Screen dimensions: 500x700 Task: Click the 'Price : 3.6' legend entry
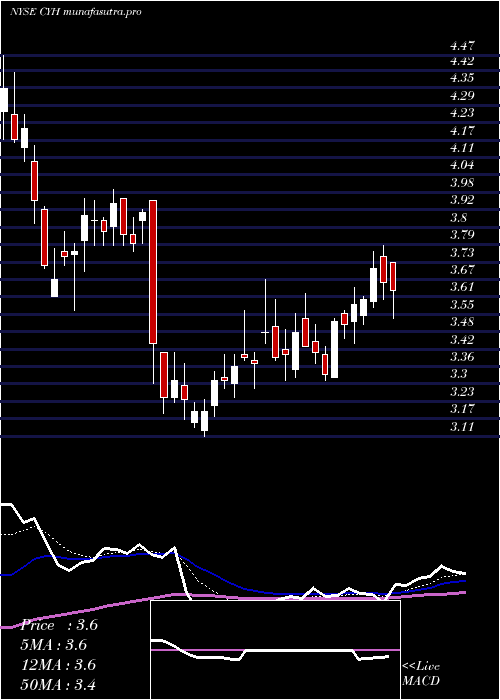[59, 625]
